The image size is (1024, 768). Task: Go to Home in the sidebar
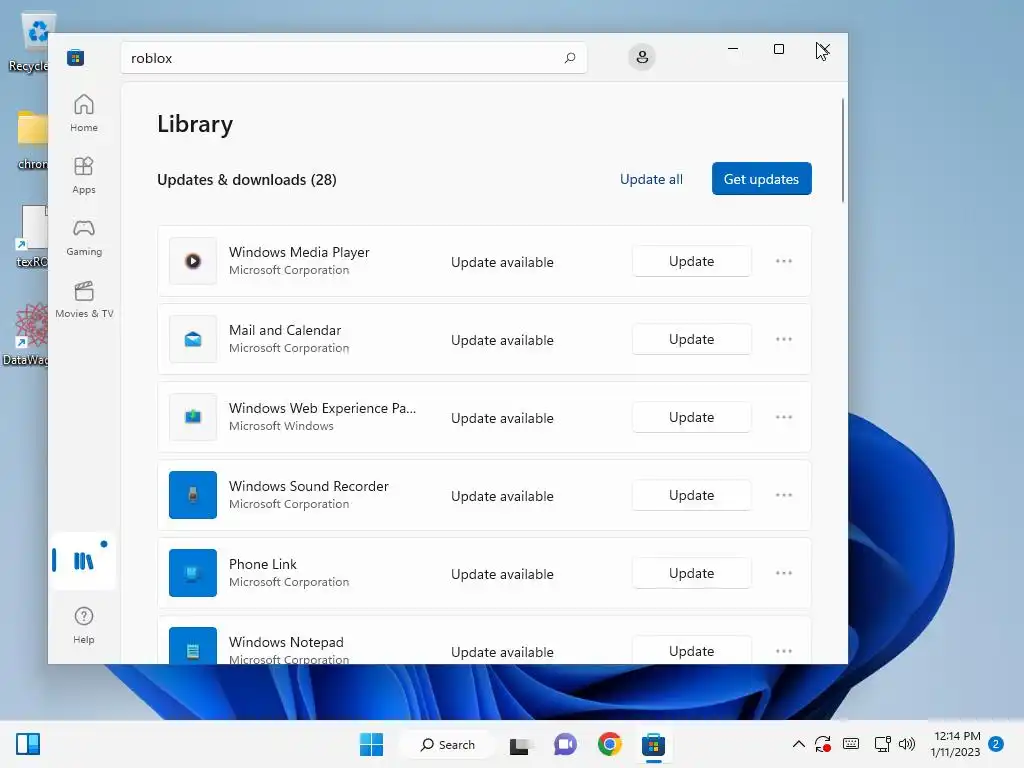pos(84,113)
